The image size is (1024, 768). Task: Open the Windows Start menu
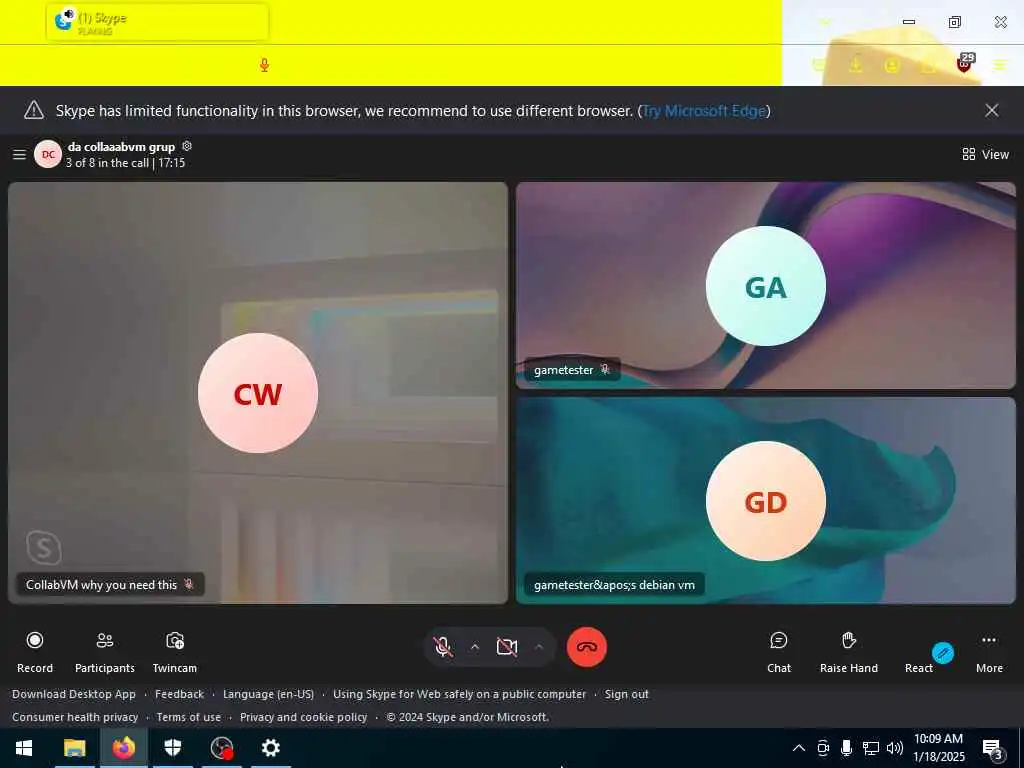24,748
